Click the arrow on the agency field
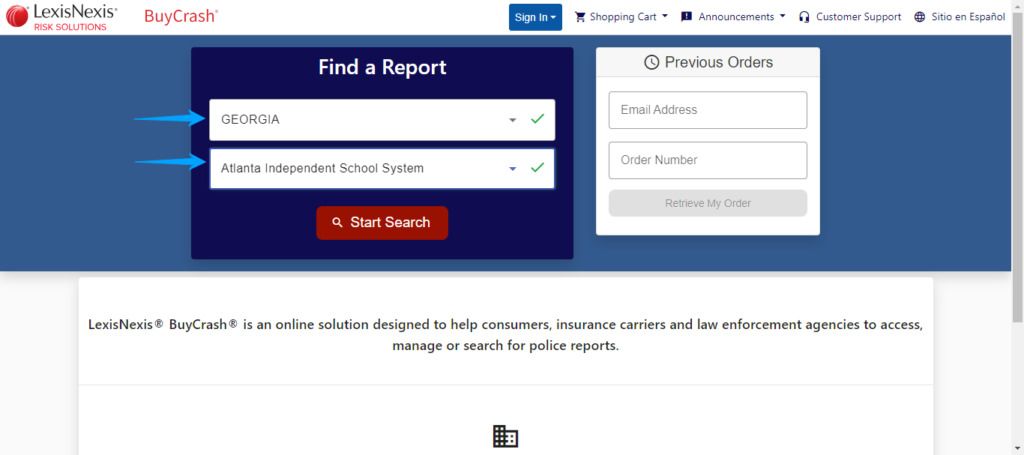Viewport: 1024px width, 455px height. [x=513, y=168]
